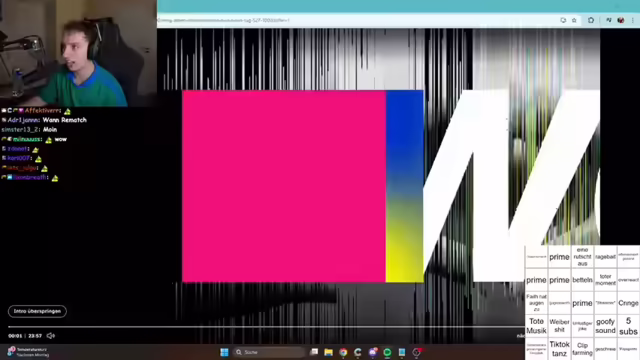This screenshot has width=640, height=360.
Task: Mark the goofy sound bingo cell
Action: (x=605, y=326)
